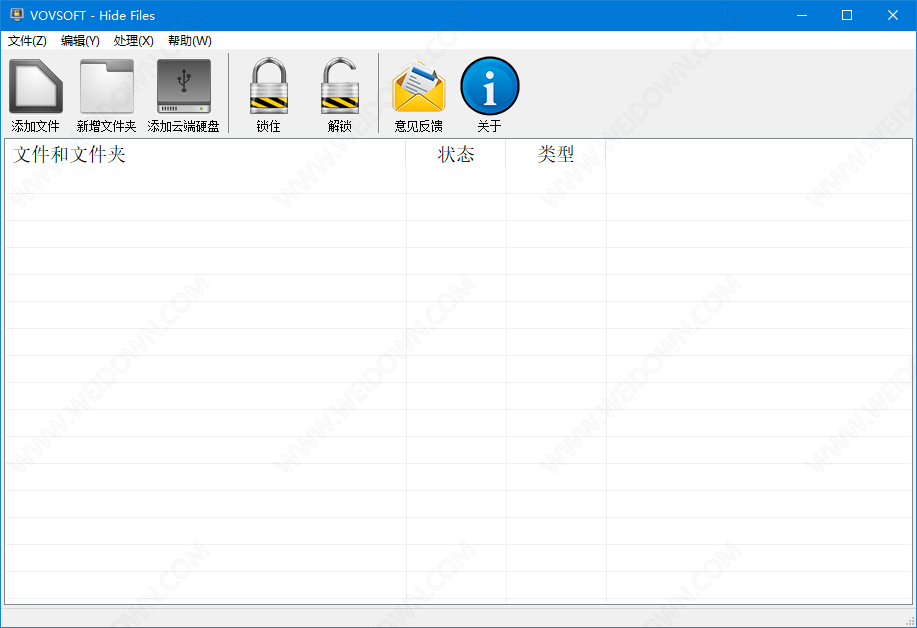Open the Help 帮助(W) menu
The width and height of the screenshot is (917, 628).
pyautogui.click(x=189, y=40)
